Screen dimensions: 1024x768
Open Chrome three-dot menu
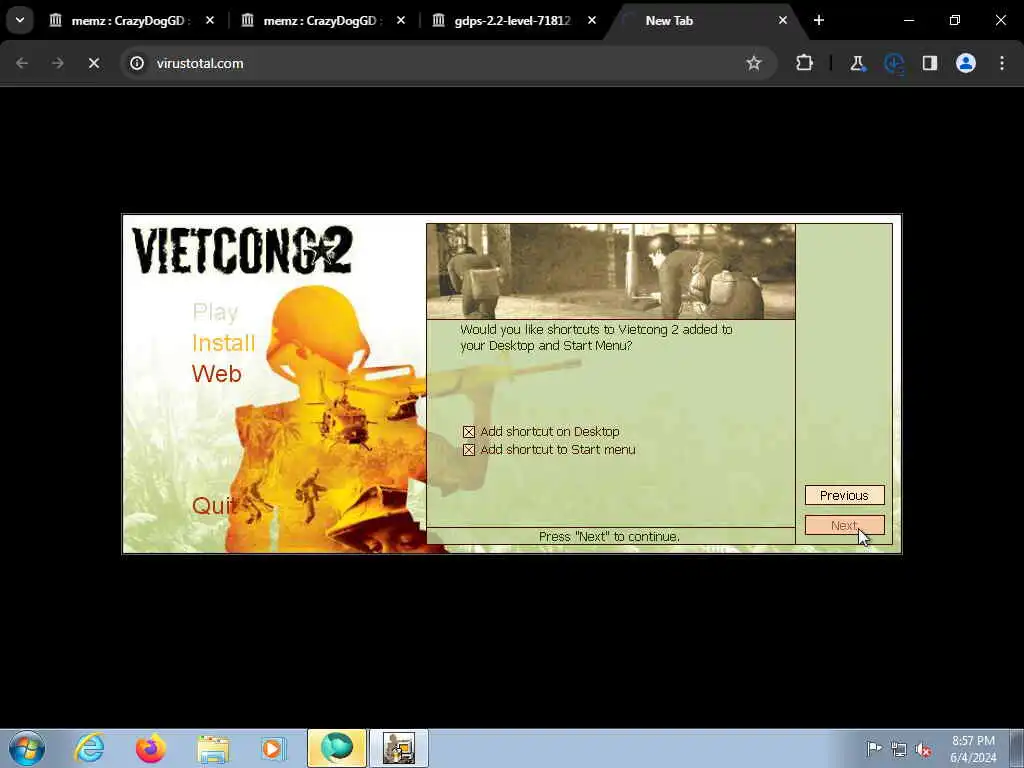1002,63
